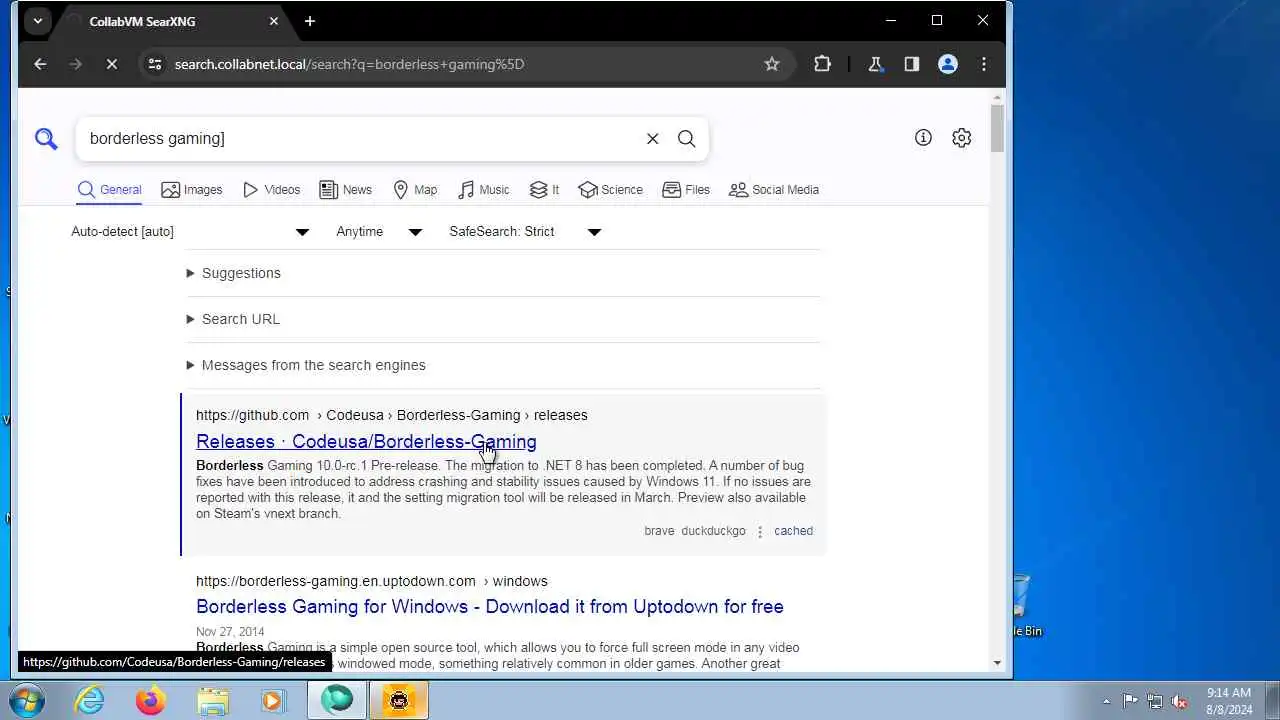The height and width of the screenshot is (720, 1280).
Task: Open Borderless Gaming Uptodown result link
Action: click(x=490, y=607)
